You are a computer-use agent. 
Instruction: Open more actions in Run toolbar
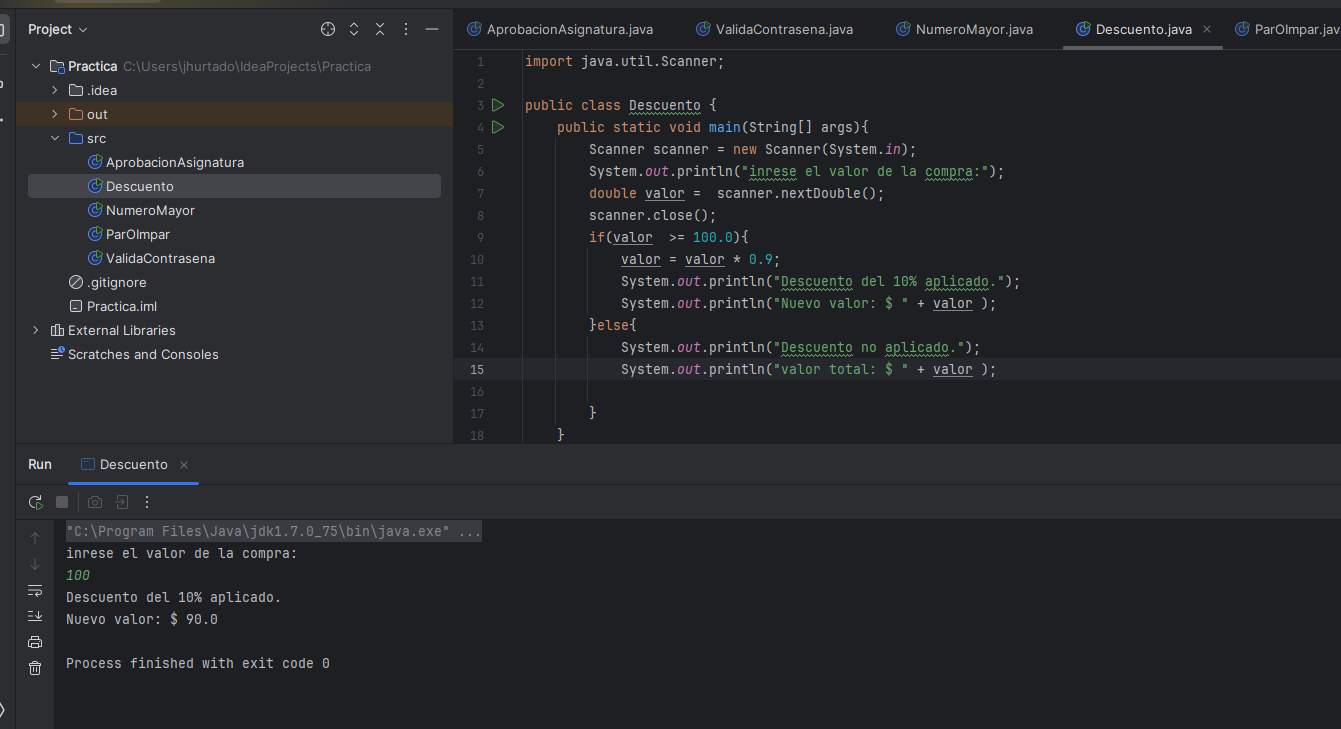click(x=147, y=502)
